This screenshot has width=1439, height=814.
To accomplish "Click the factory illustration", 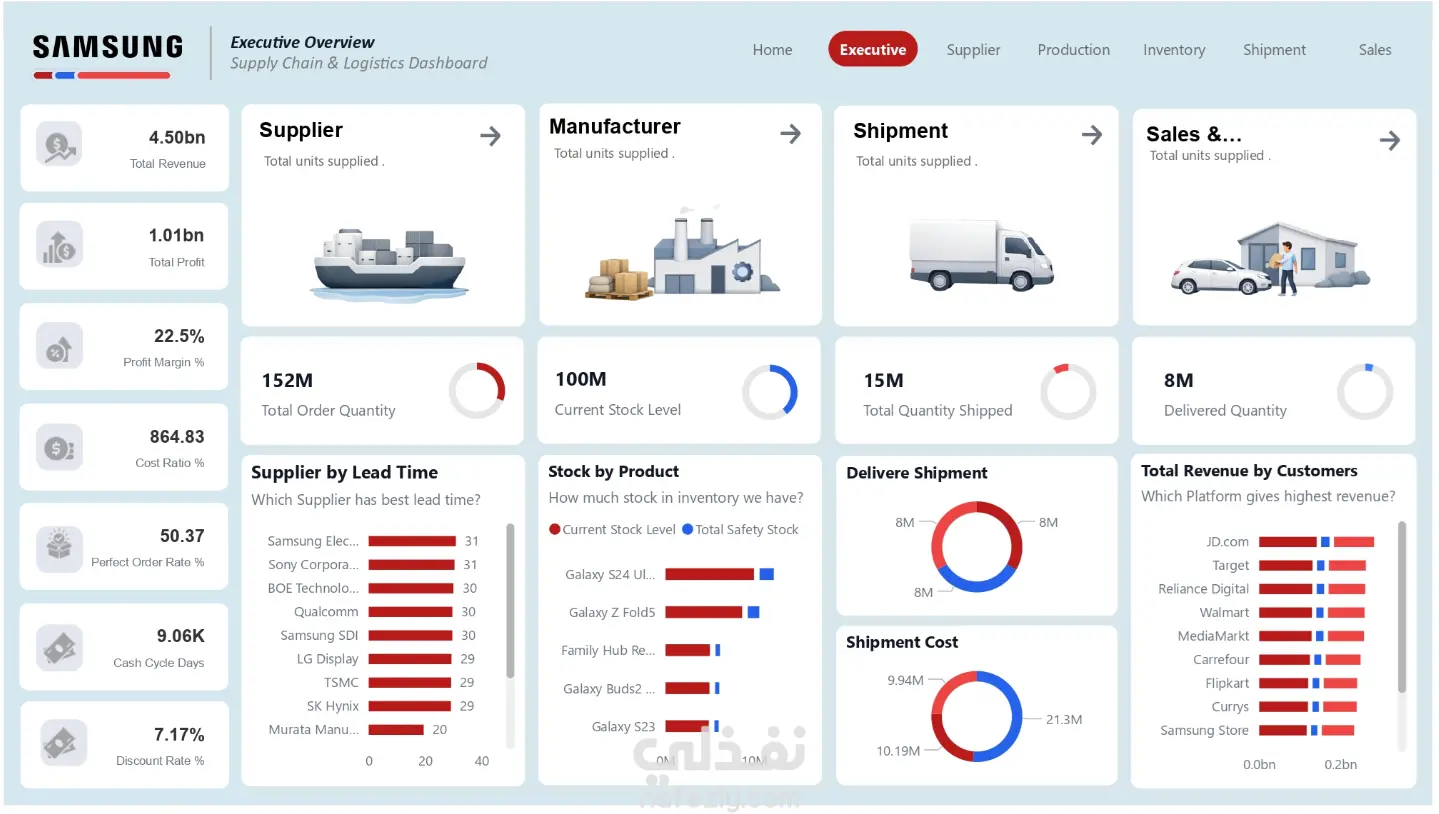I will pos(683,255).
